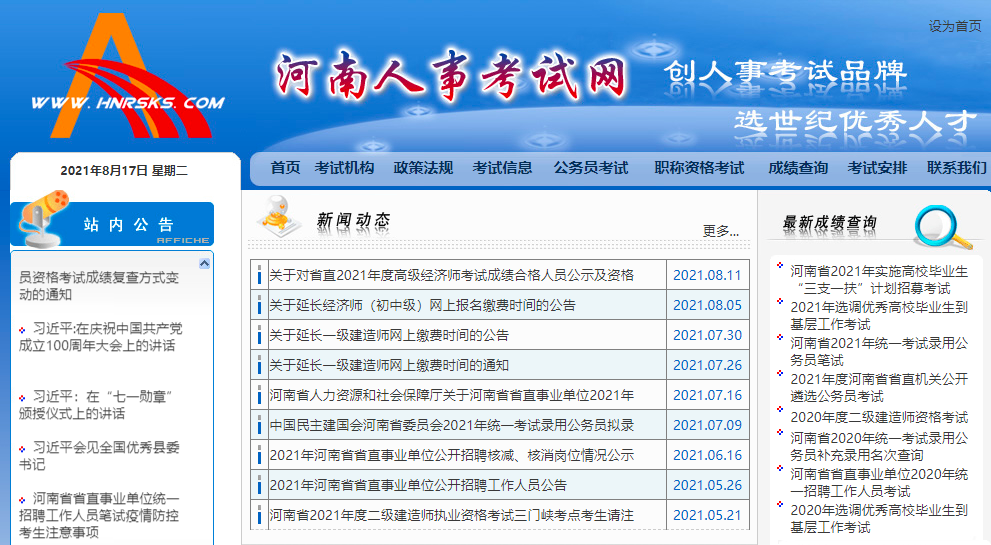This screenshot has width=991, height=545.
Task: Click the date 2021.08.05 cell
Action: [707, 305]
